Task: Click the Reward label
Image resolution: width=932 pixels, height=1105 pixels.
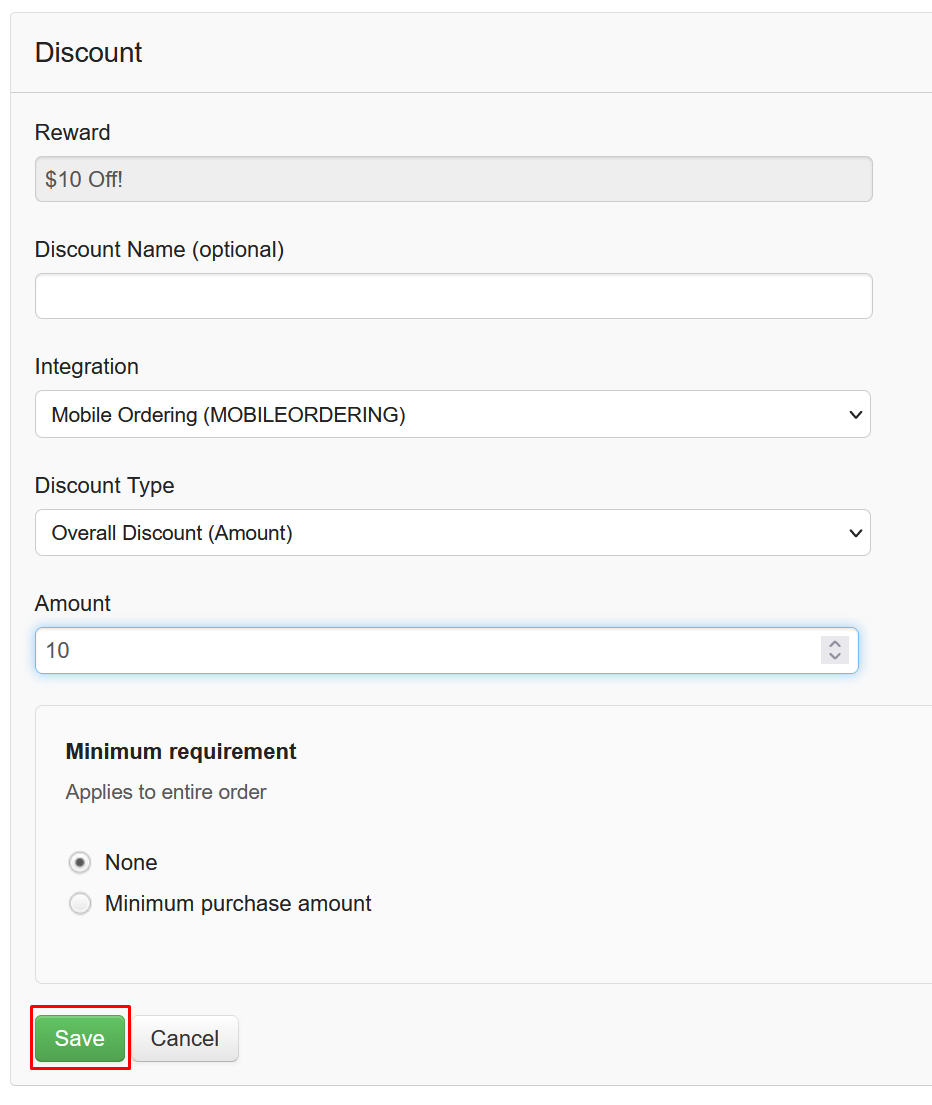Action: coord(73,132)
